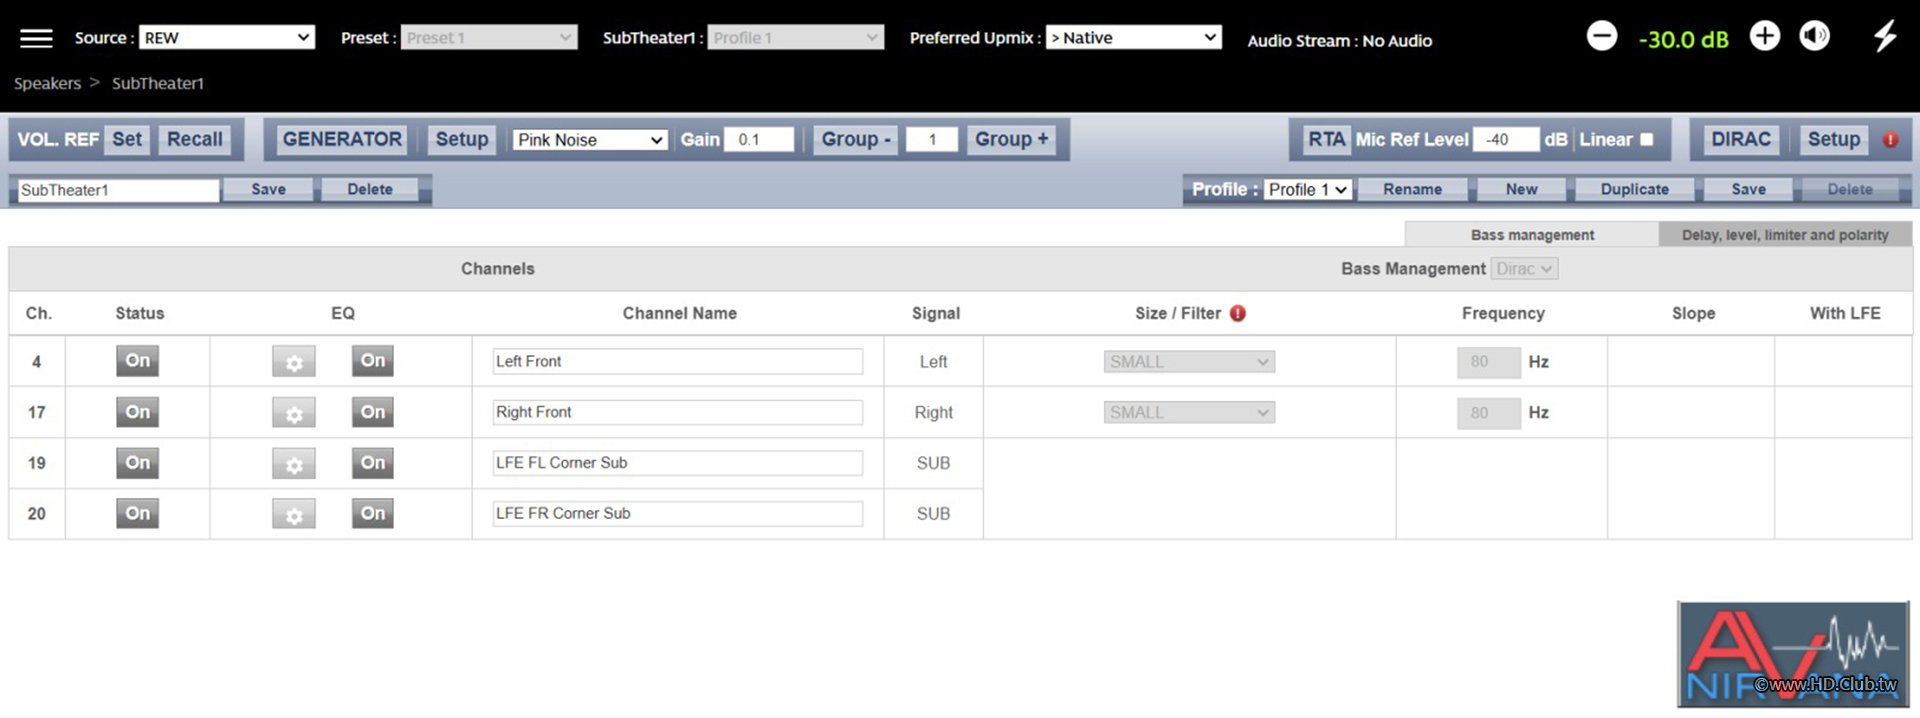
Task: Switch to Delay, level, limiter and polarity tab
Action: [x=1785, y=235]
